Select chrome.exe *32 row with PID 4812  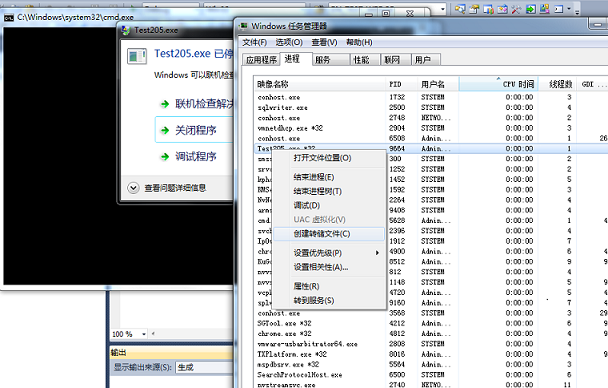[x=431, y=334]
